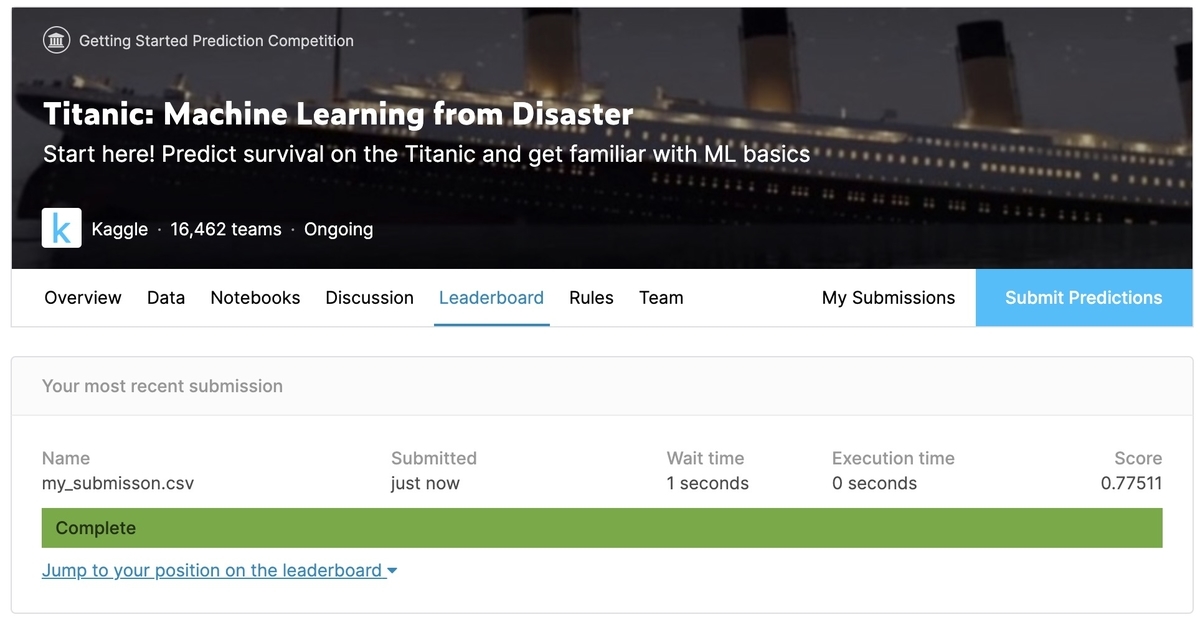Click the 'Name' column header
Viewport: 1200px width, 630px height.
[66, 458]
